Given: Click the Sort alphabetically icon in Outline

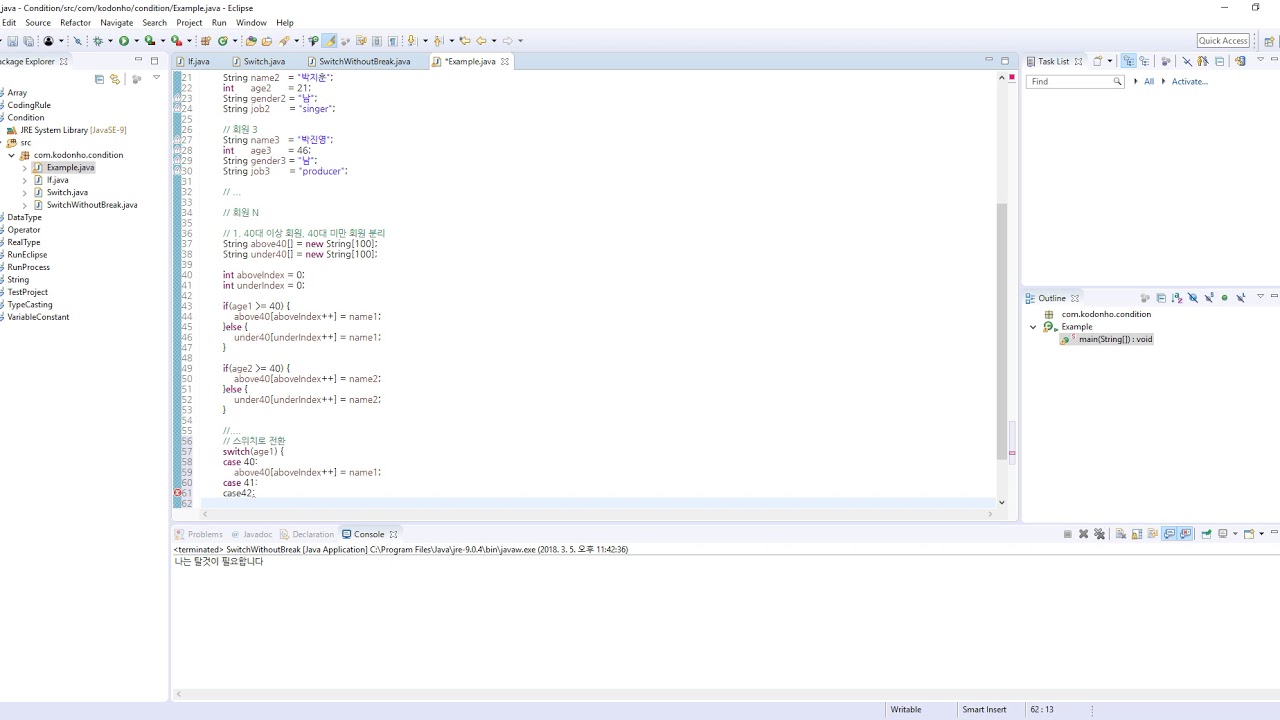Looking at the screenshot, I should pyautogui.click(x=1177, y=298).
